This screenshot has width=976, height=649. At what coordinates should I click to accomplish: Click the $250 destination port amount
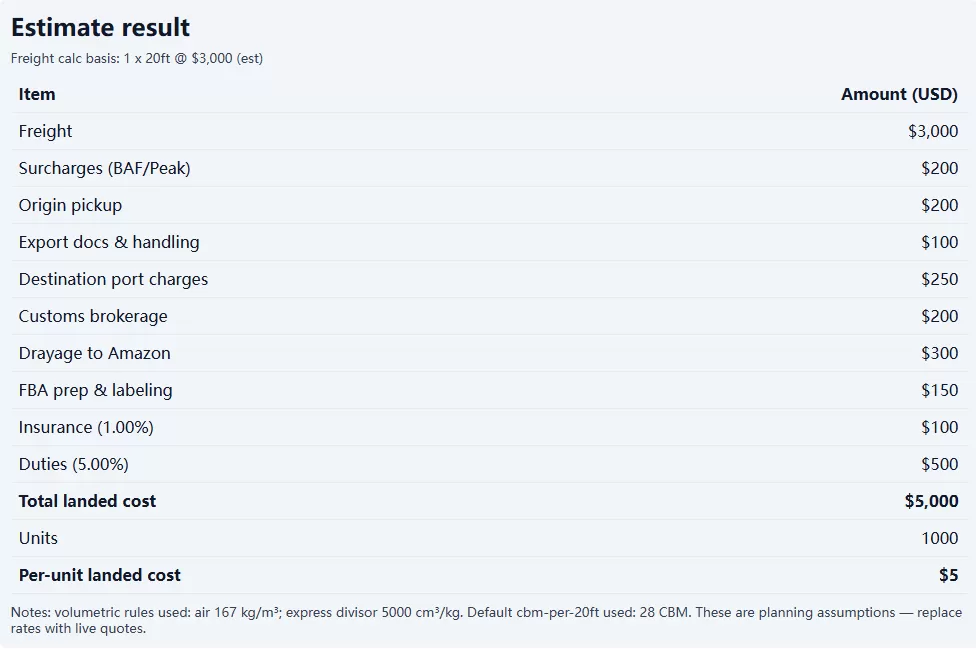click(939, 279)
